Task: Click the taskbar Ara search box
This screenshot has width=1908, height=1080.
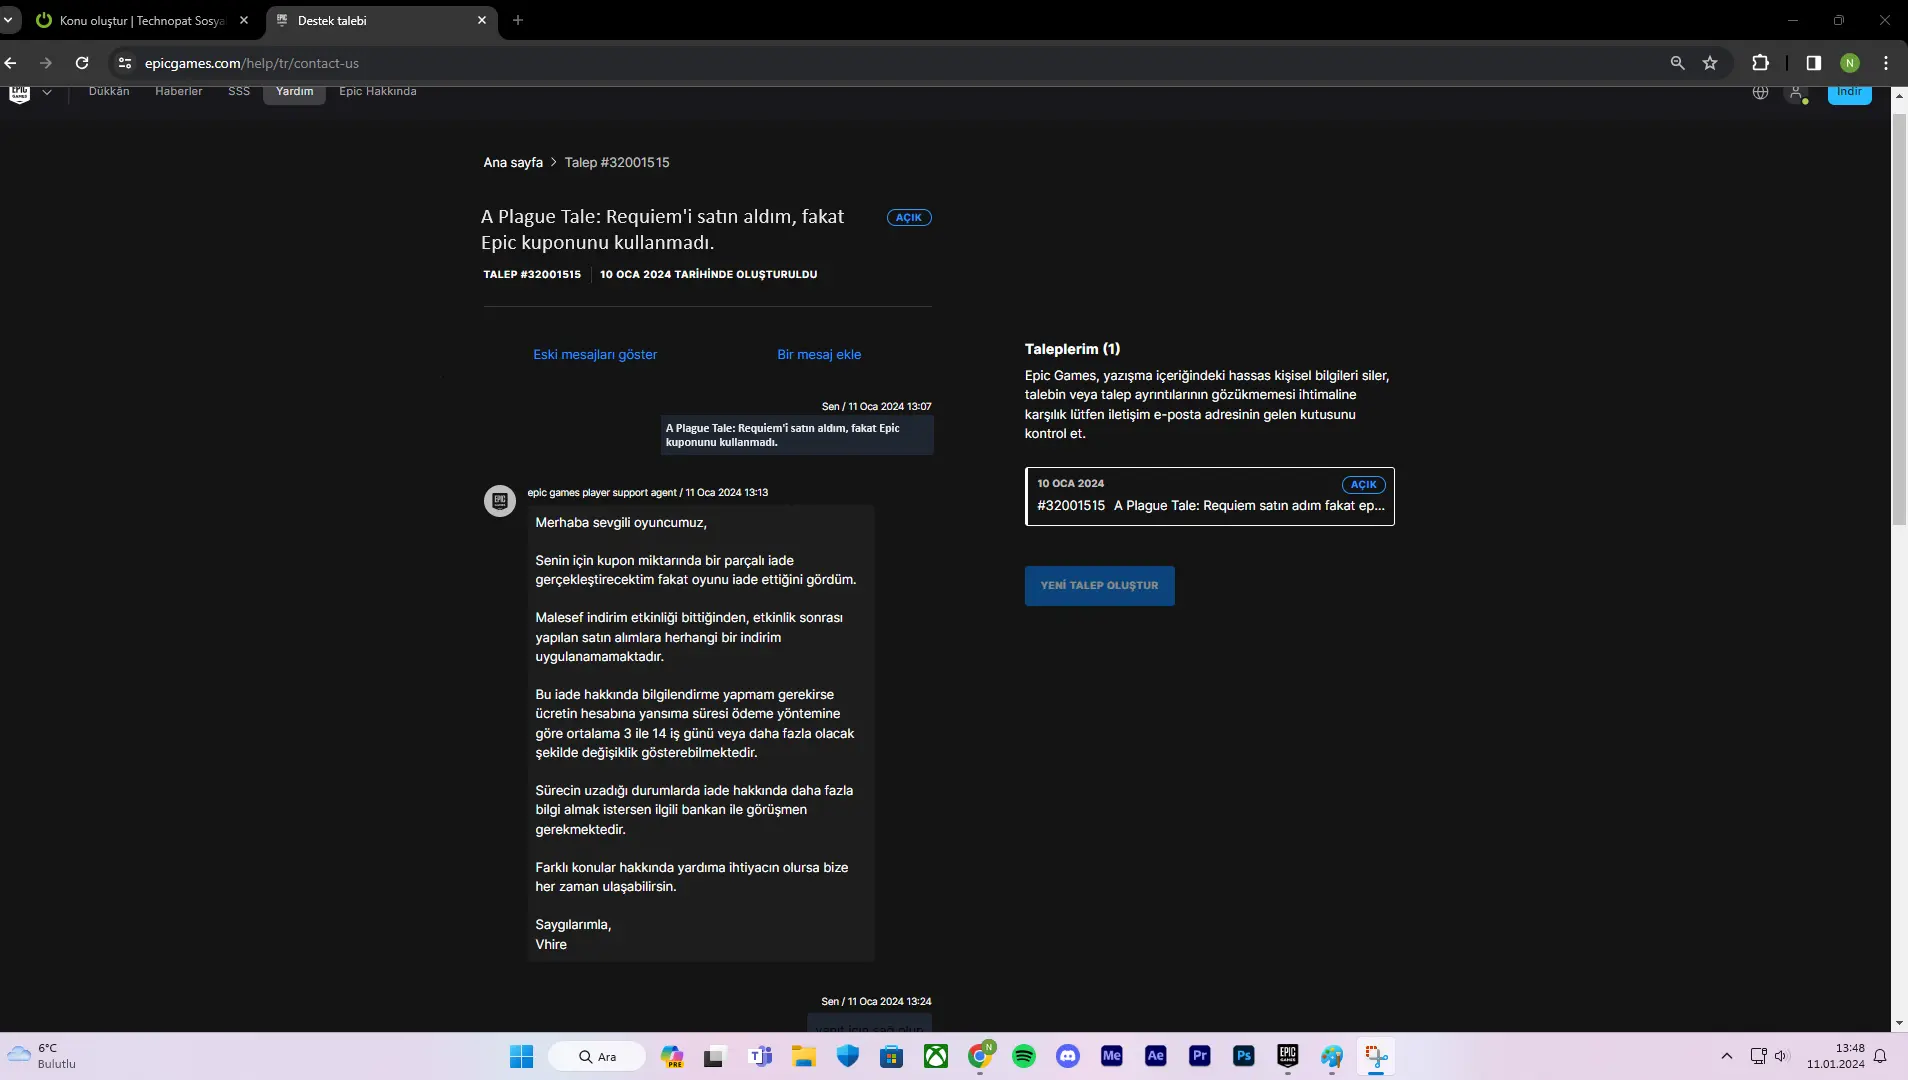Action: pyautogui.click(x=597, y=1057)
